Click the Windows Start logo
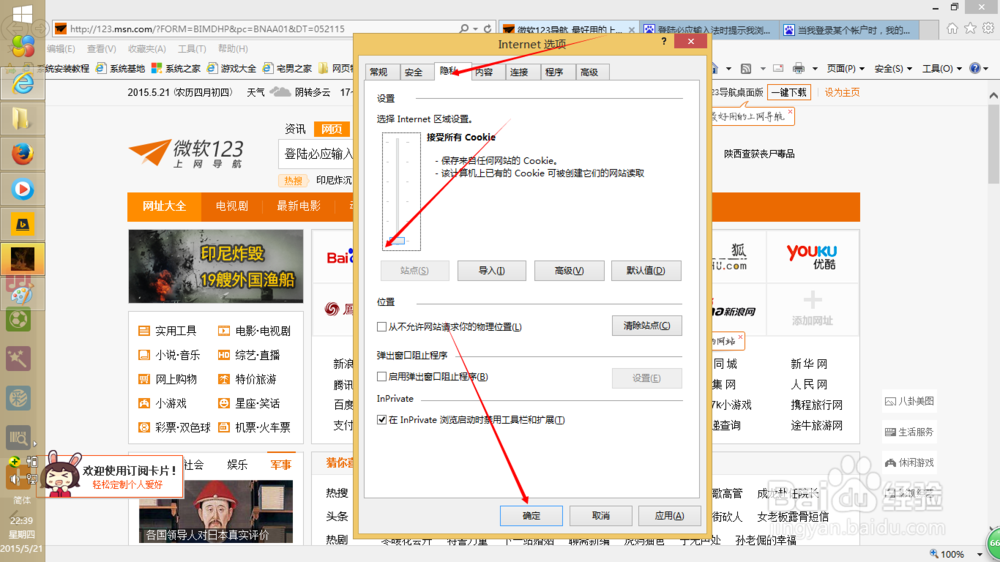This screenshot has height=562, width=1000. point(22,15)
